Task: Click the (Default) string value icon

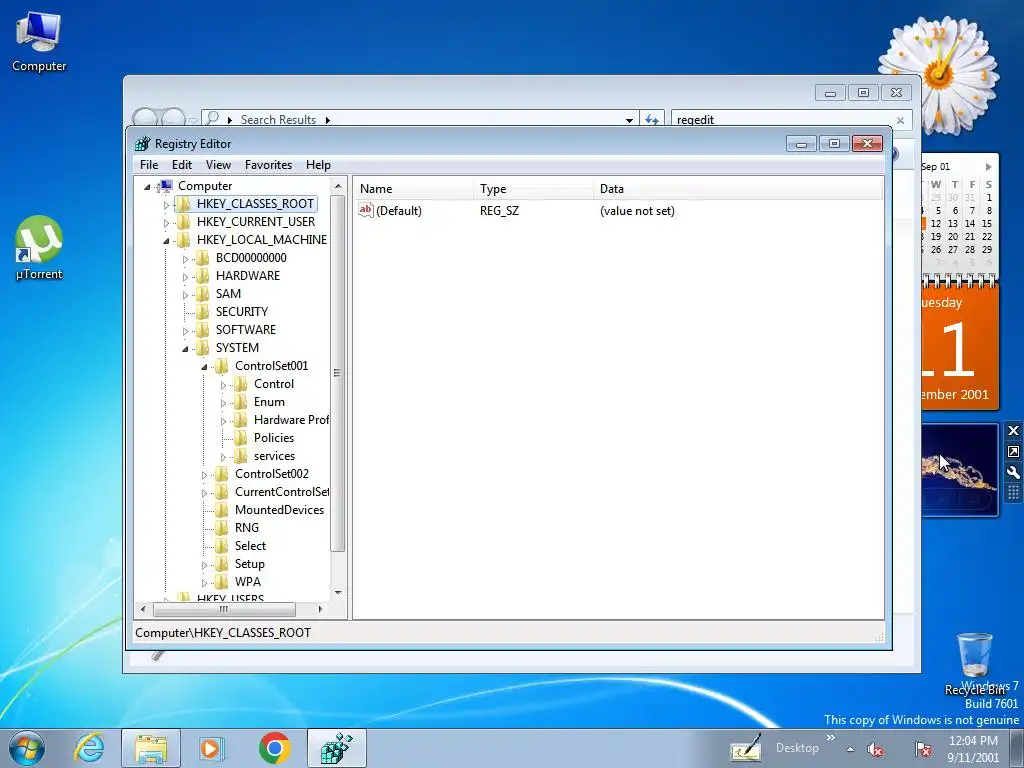Action: click(366, 210)
